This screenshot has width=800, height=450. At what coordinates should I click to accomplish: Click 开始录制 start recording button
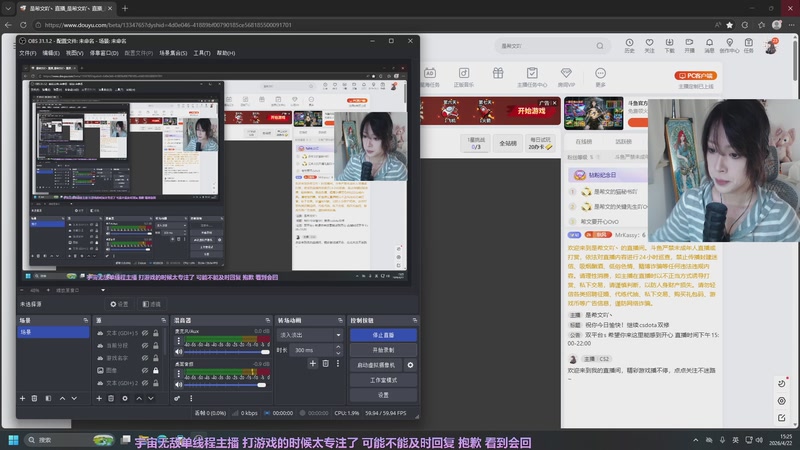tap(383, 350)
